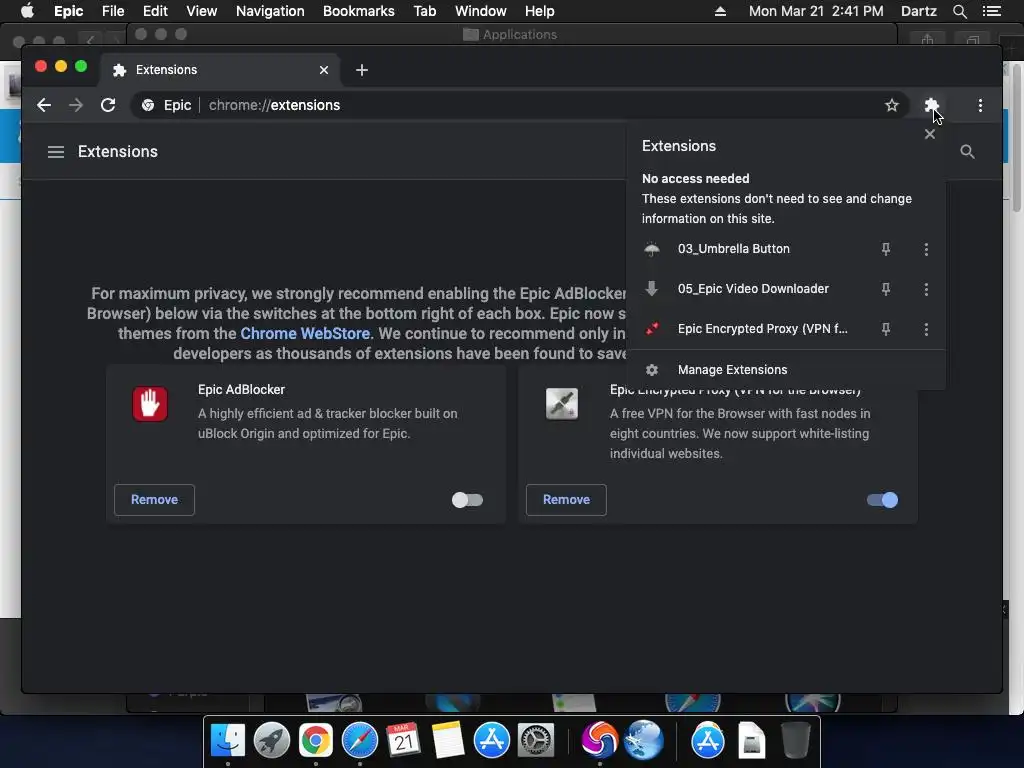Click the Dartz user name in menu bar
Viewport: 1024px width, 768px height.
pyautogui.click(x=918, y=11)
